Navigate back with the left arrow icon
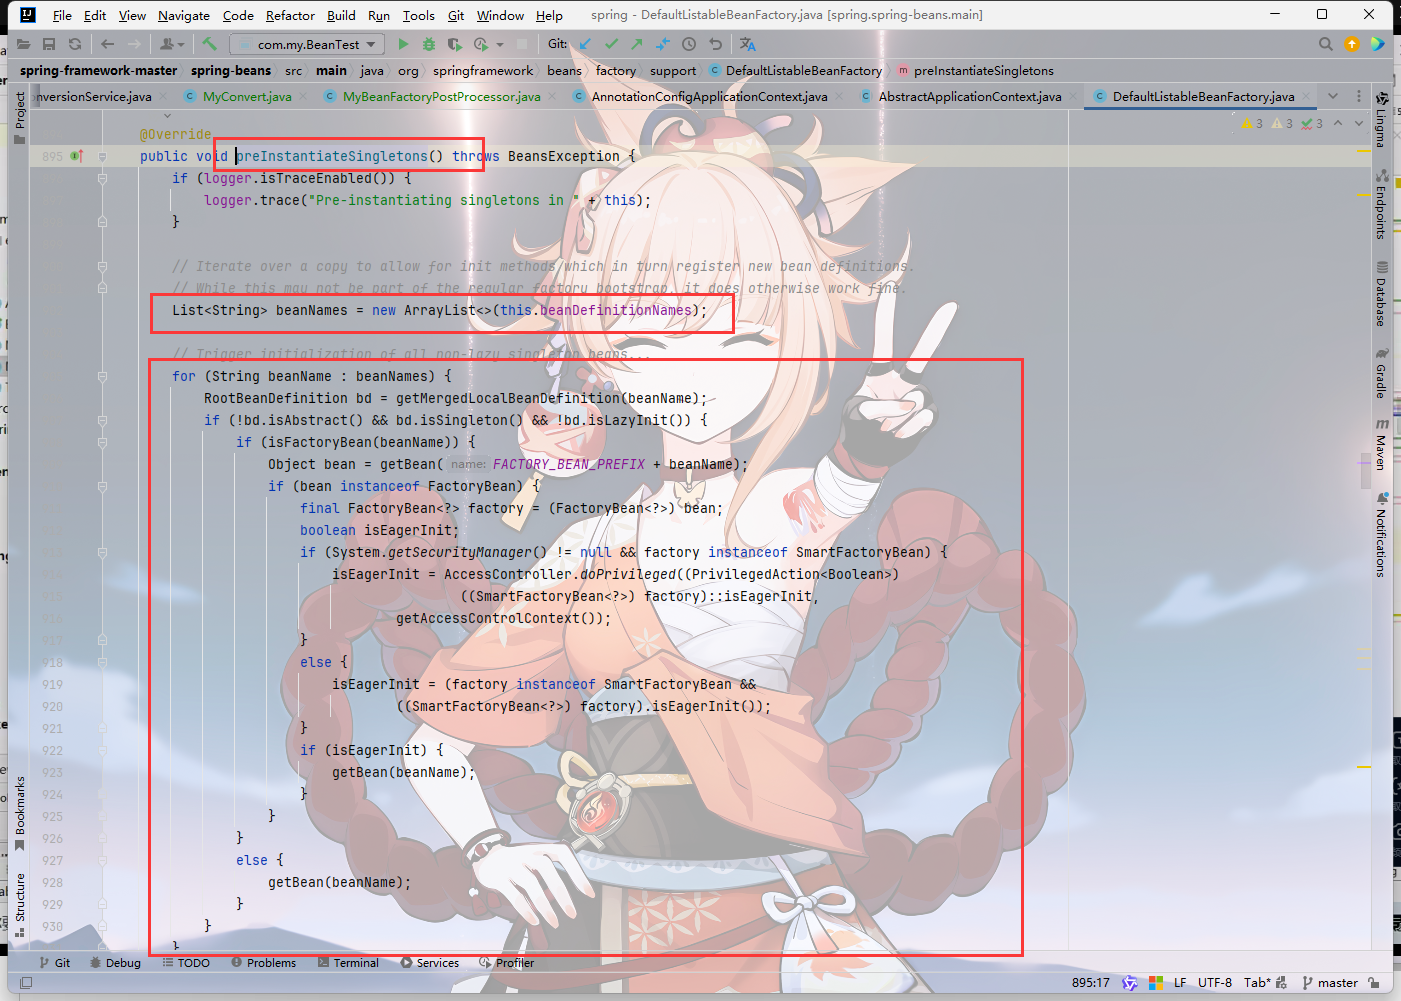Viewport: 1401px width, 1001px height. click(107, 44)
